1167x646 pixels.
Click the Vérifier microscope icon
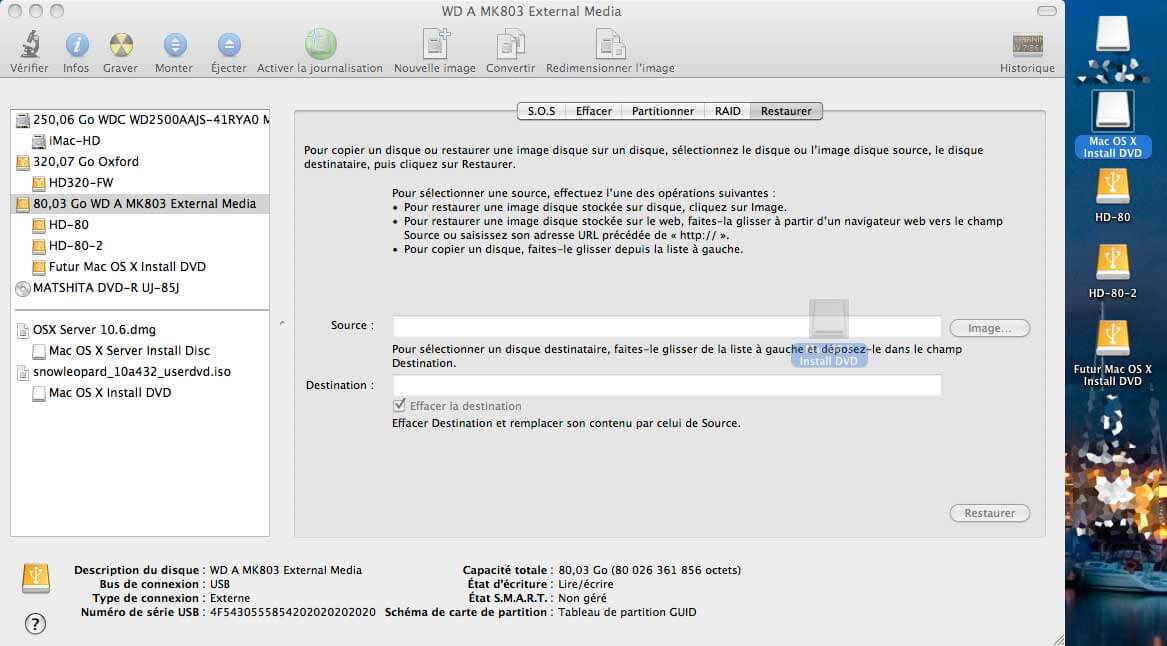(29, 45)
